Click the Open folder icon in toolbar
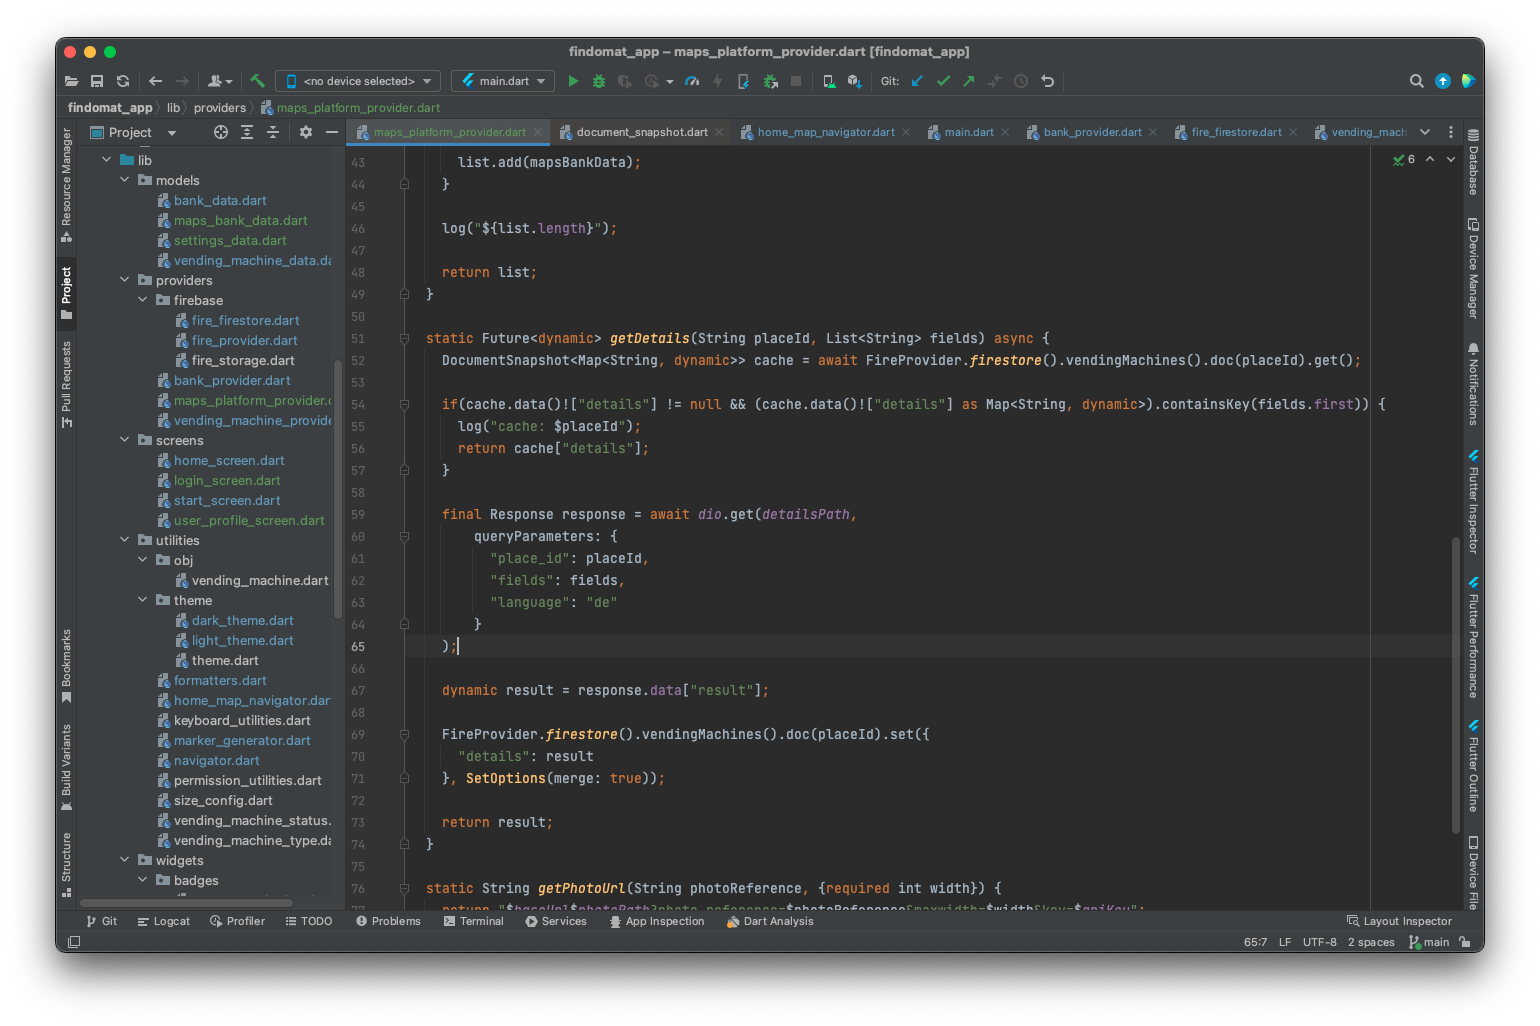1540x1026 pixels. (x=71, y=81)
